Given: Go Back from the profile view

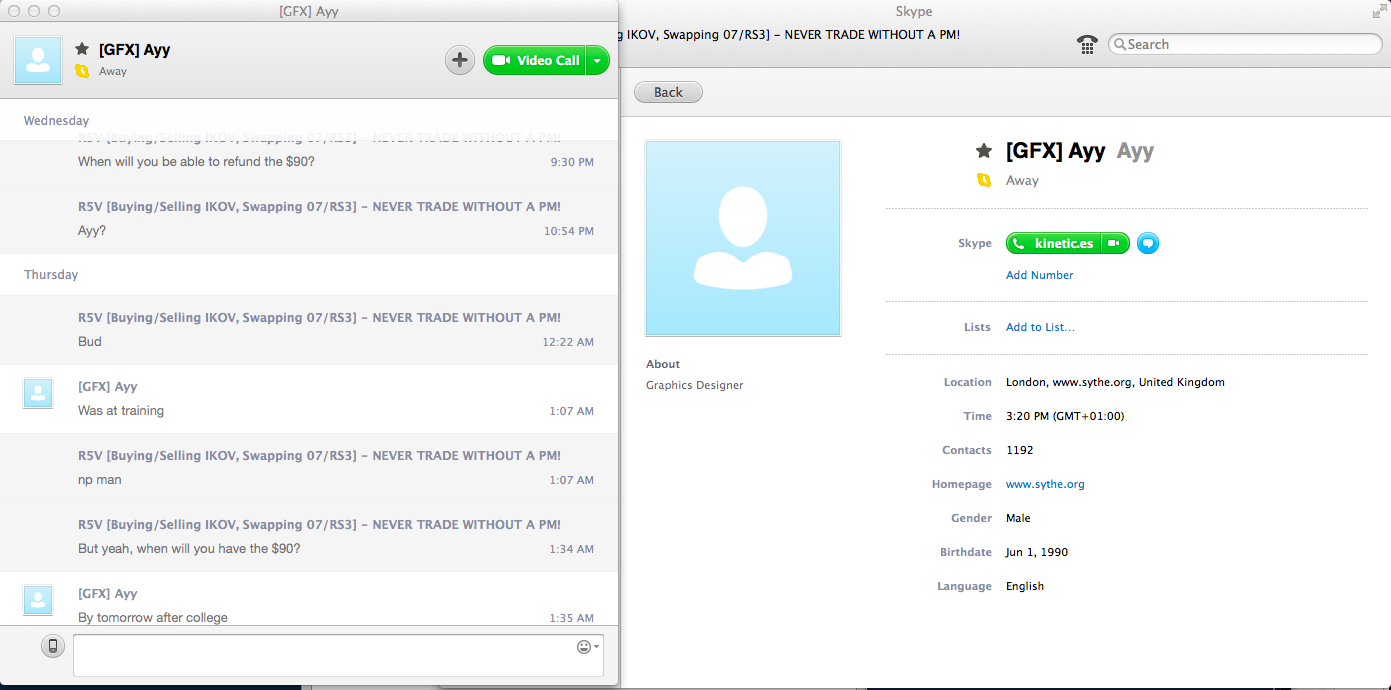Looking at the screenshot, I should point(668,92).
